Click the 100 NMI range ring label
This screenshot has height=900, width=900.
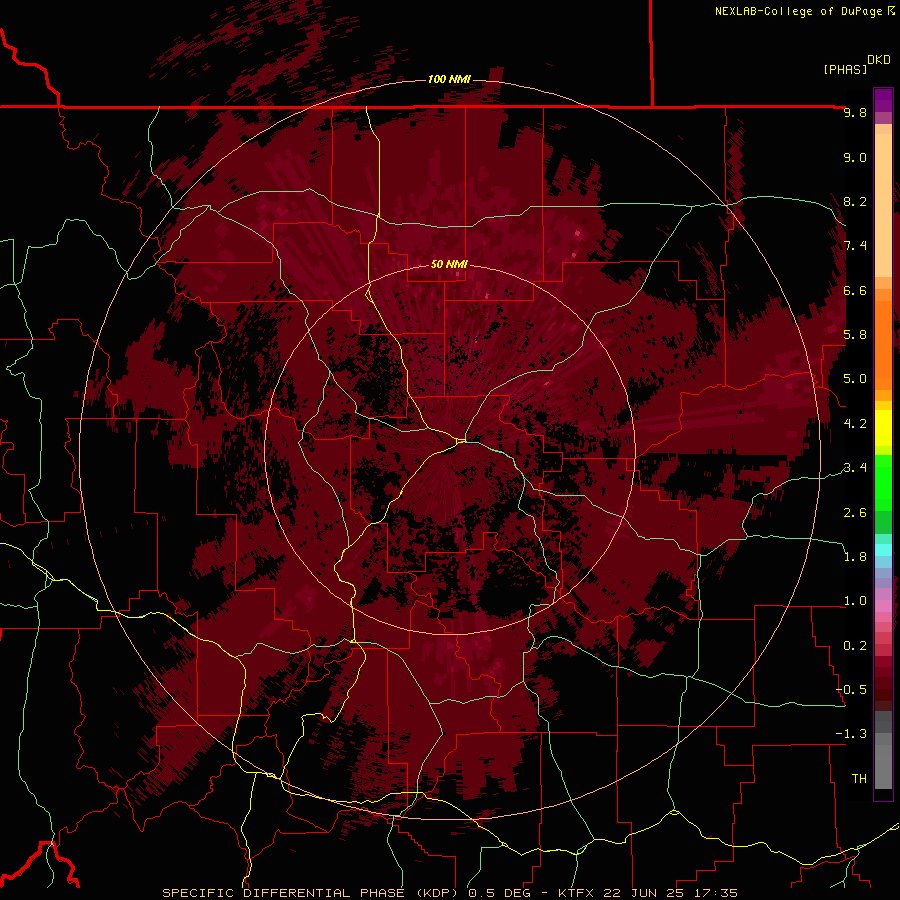tap(449, 79)
